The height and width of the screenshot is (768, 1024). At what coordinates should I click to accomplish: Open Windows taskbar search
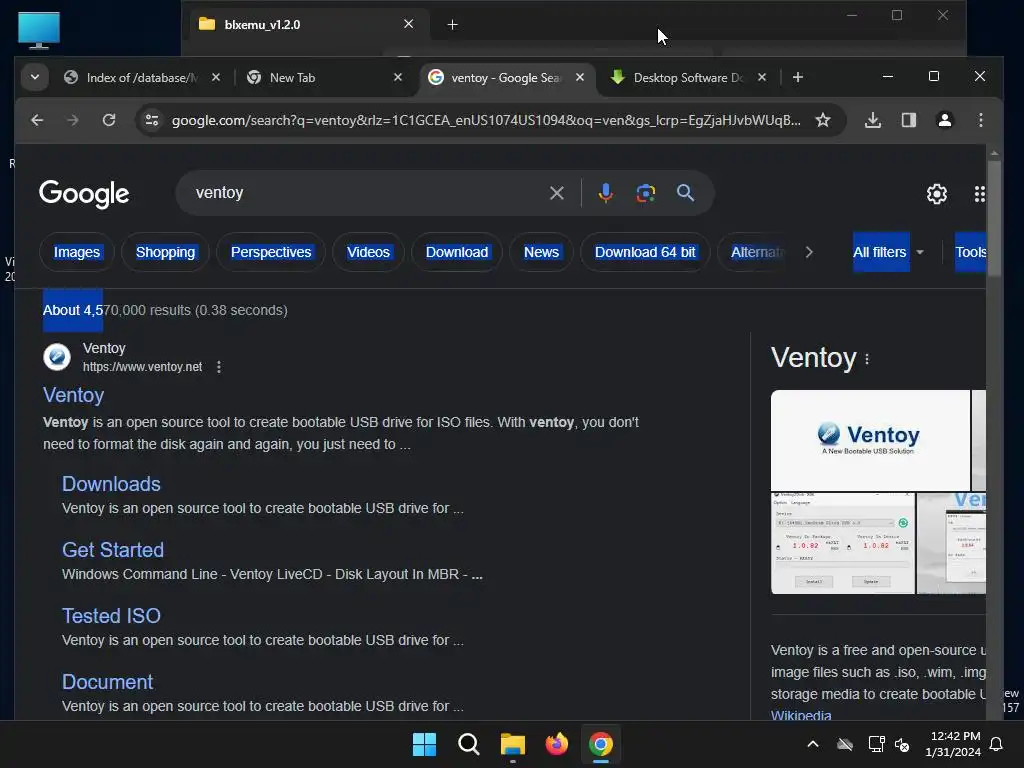[x=468, y=744]
